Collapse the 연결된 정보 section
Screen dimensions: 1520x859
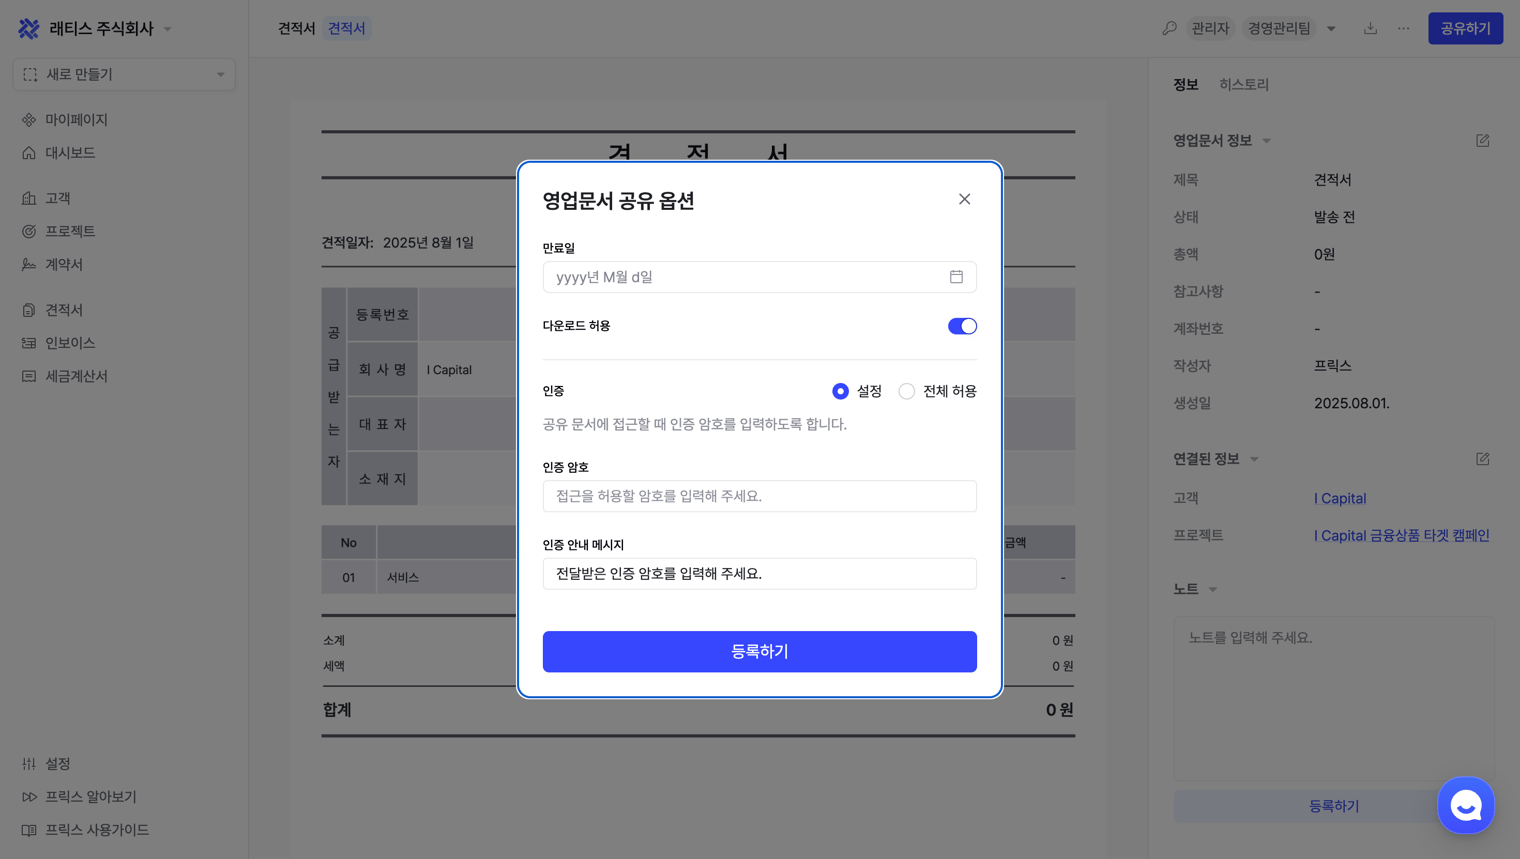click(1254, 459)
